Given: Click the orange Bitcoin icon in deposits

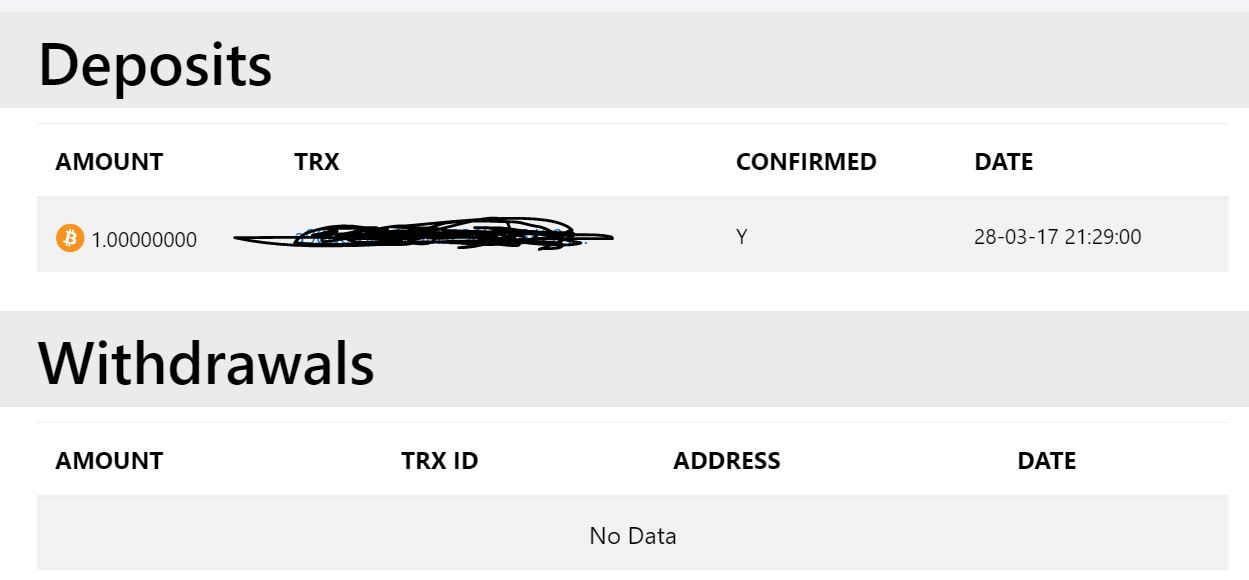Looking at the screenshot, I should pyautogui.click(x=70, y=238).
